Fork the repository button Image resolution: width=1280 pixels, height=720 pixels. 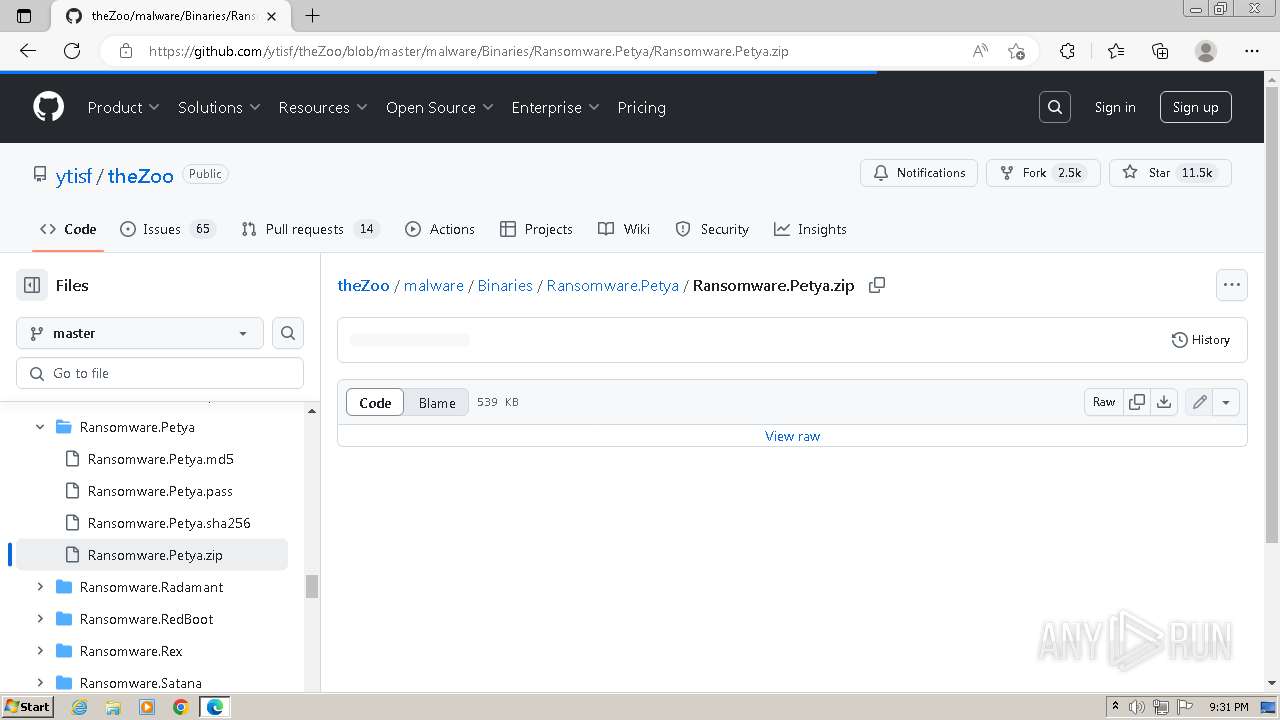pyautogui.click(x=1043, y=173)
